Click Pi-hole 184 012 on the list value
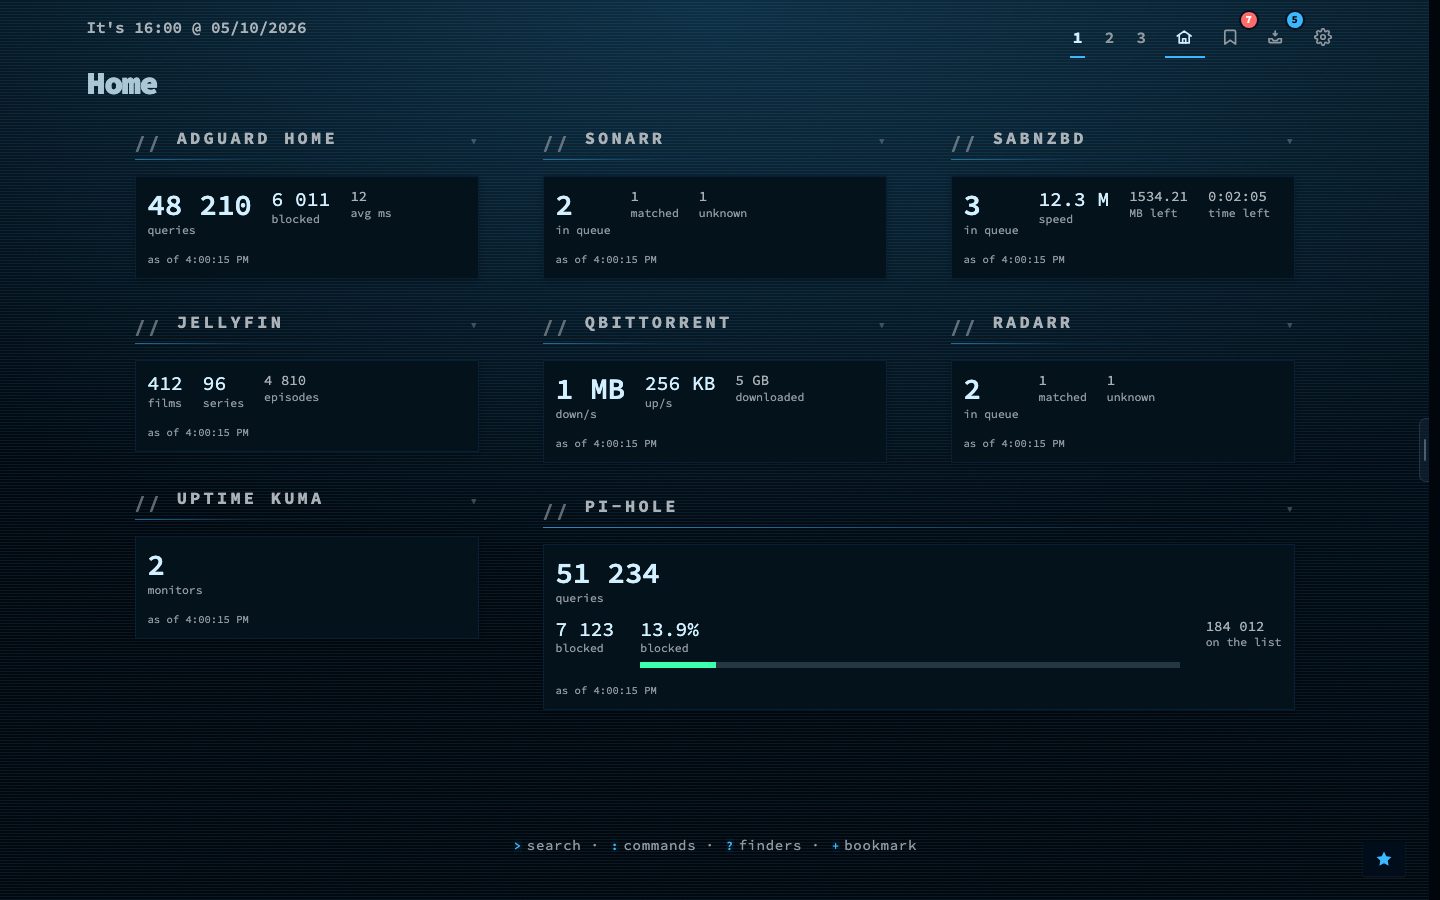1440x900 pixels. point(1243,634)
